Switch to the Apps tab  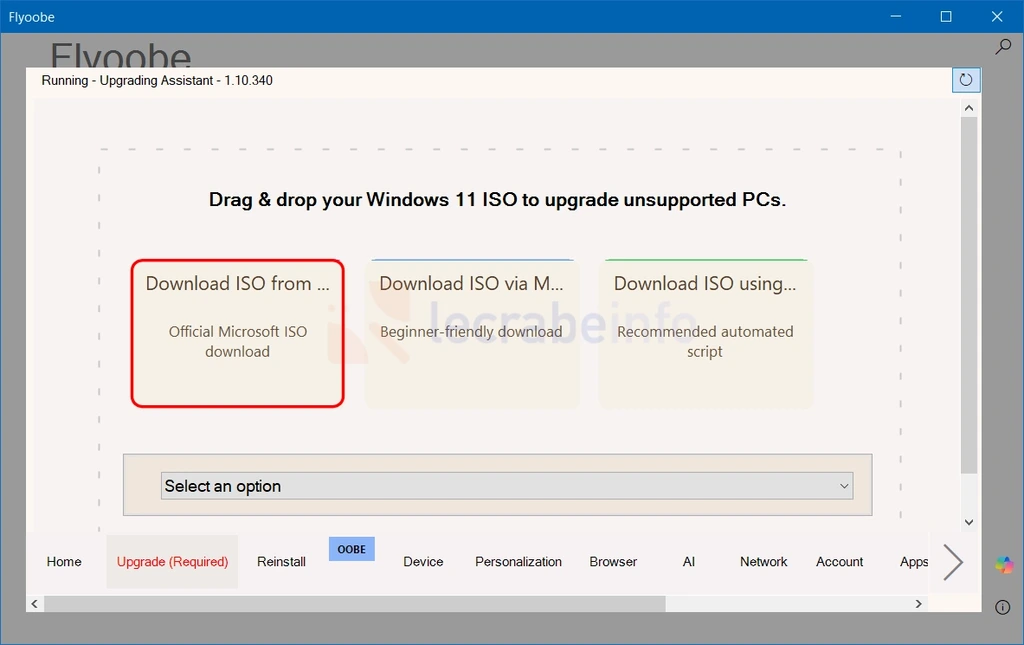coord(914,561)
